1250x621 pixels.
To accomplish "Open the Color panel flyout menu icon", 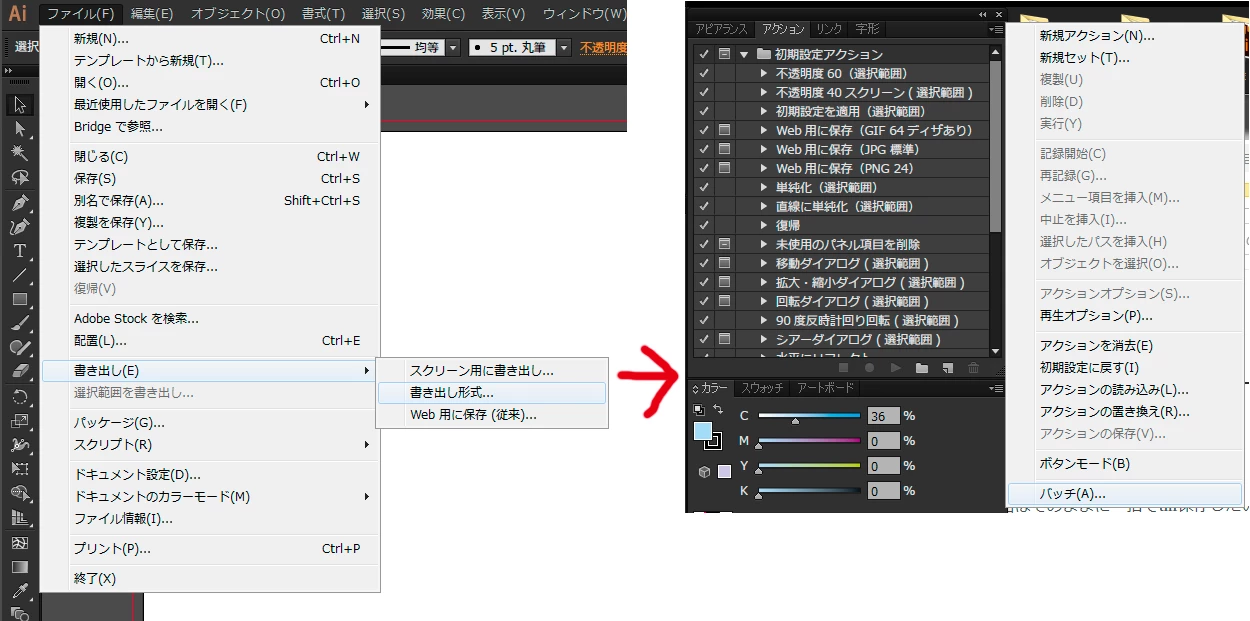I will 995,388.
